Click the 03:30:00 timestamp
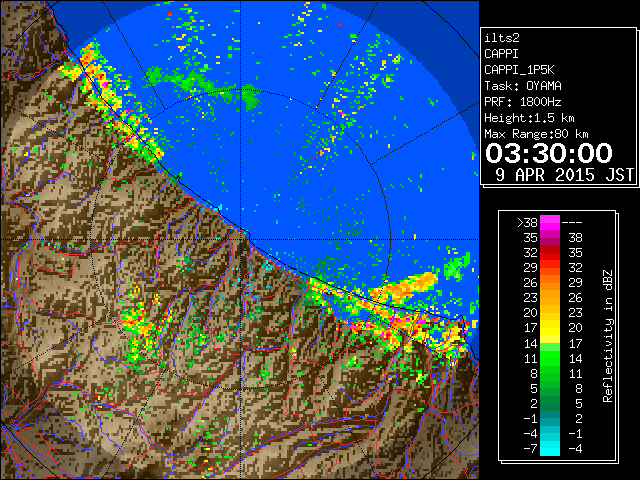The width and height of the screenshot is (640, 480). coord(549,153)
